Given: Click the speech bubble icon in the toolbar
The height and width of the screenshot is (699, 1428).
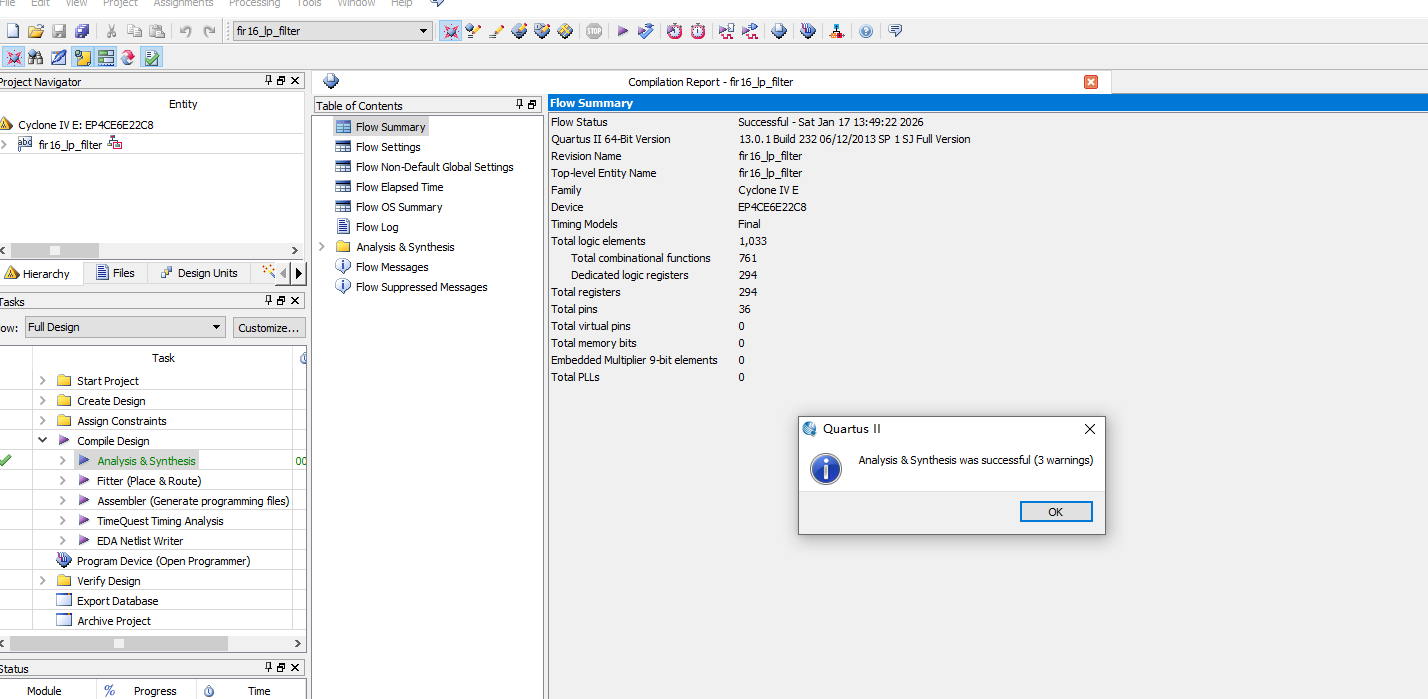Looking at the screenshot, I should (895, 31).
